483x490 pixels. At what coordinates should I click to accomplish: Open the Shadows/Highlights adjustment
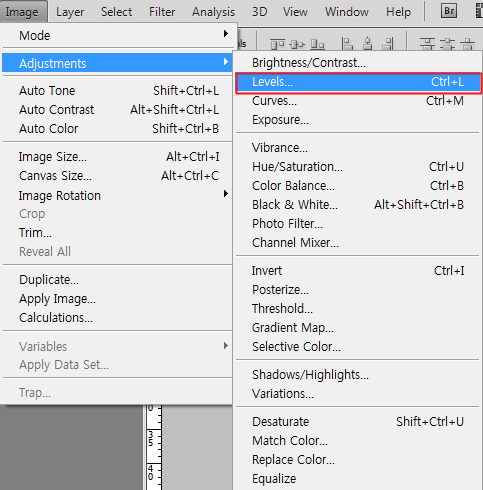click(358, 375)
